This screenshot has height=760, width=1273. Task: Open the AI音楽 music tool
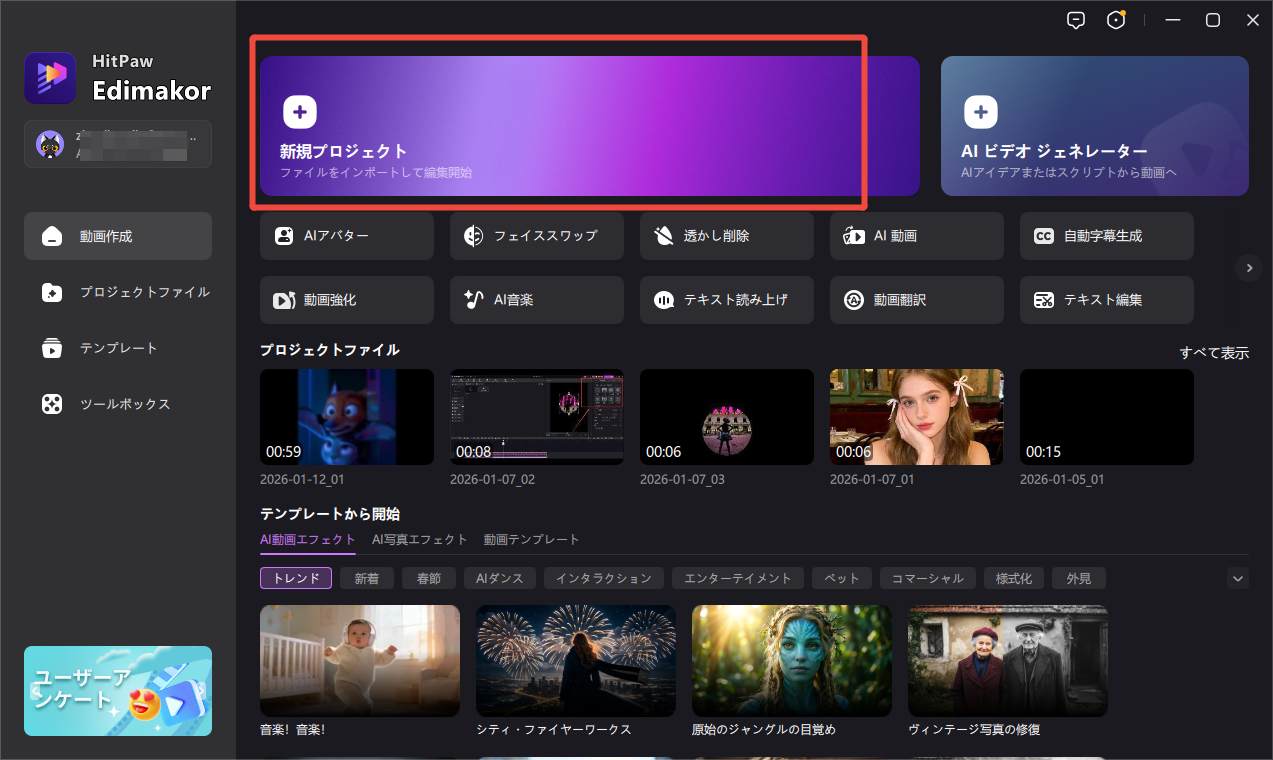pyautogui.click(x=536, y=299)
